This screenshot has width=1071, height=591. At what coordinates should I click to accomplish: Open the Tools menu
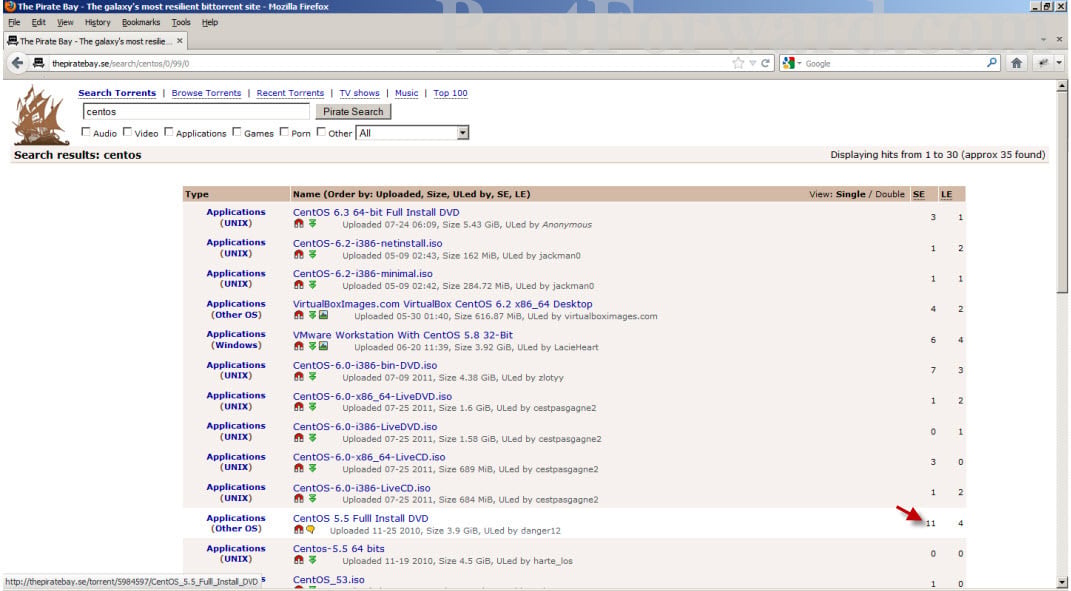point(181,23)
